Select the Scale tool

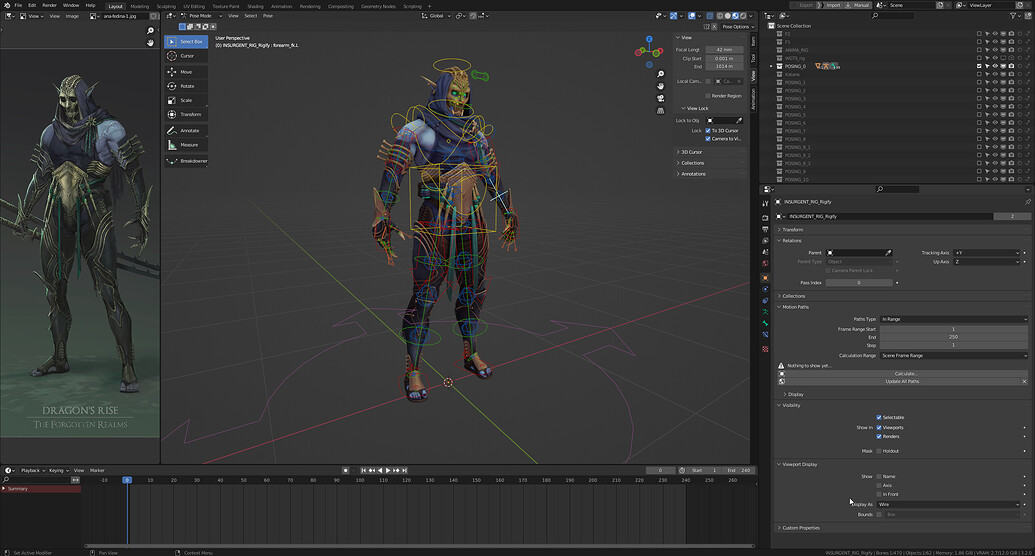click(x=186, y=100)
